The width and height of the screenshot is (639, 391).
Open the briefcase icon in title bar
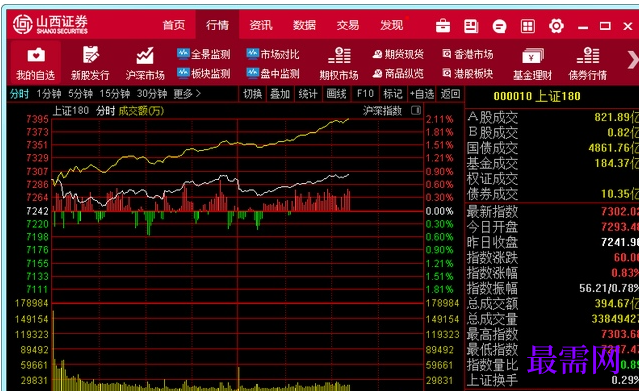click(443, 26)
